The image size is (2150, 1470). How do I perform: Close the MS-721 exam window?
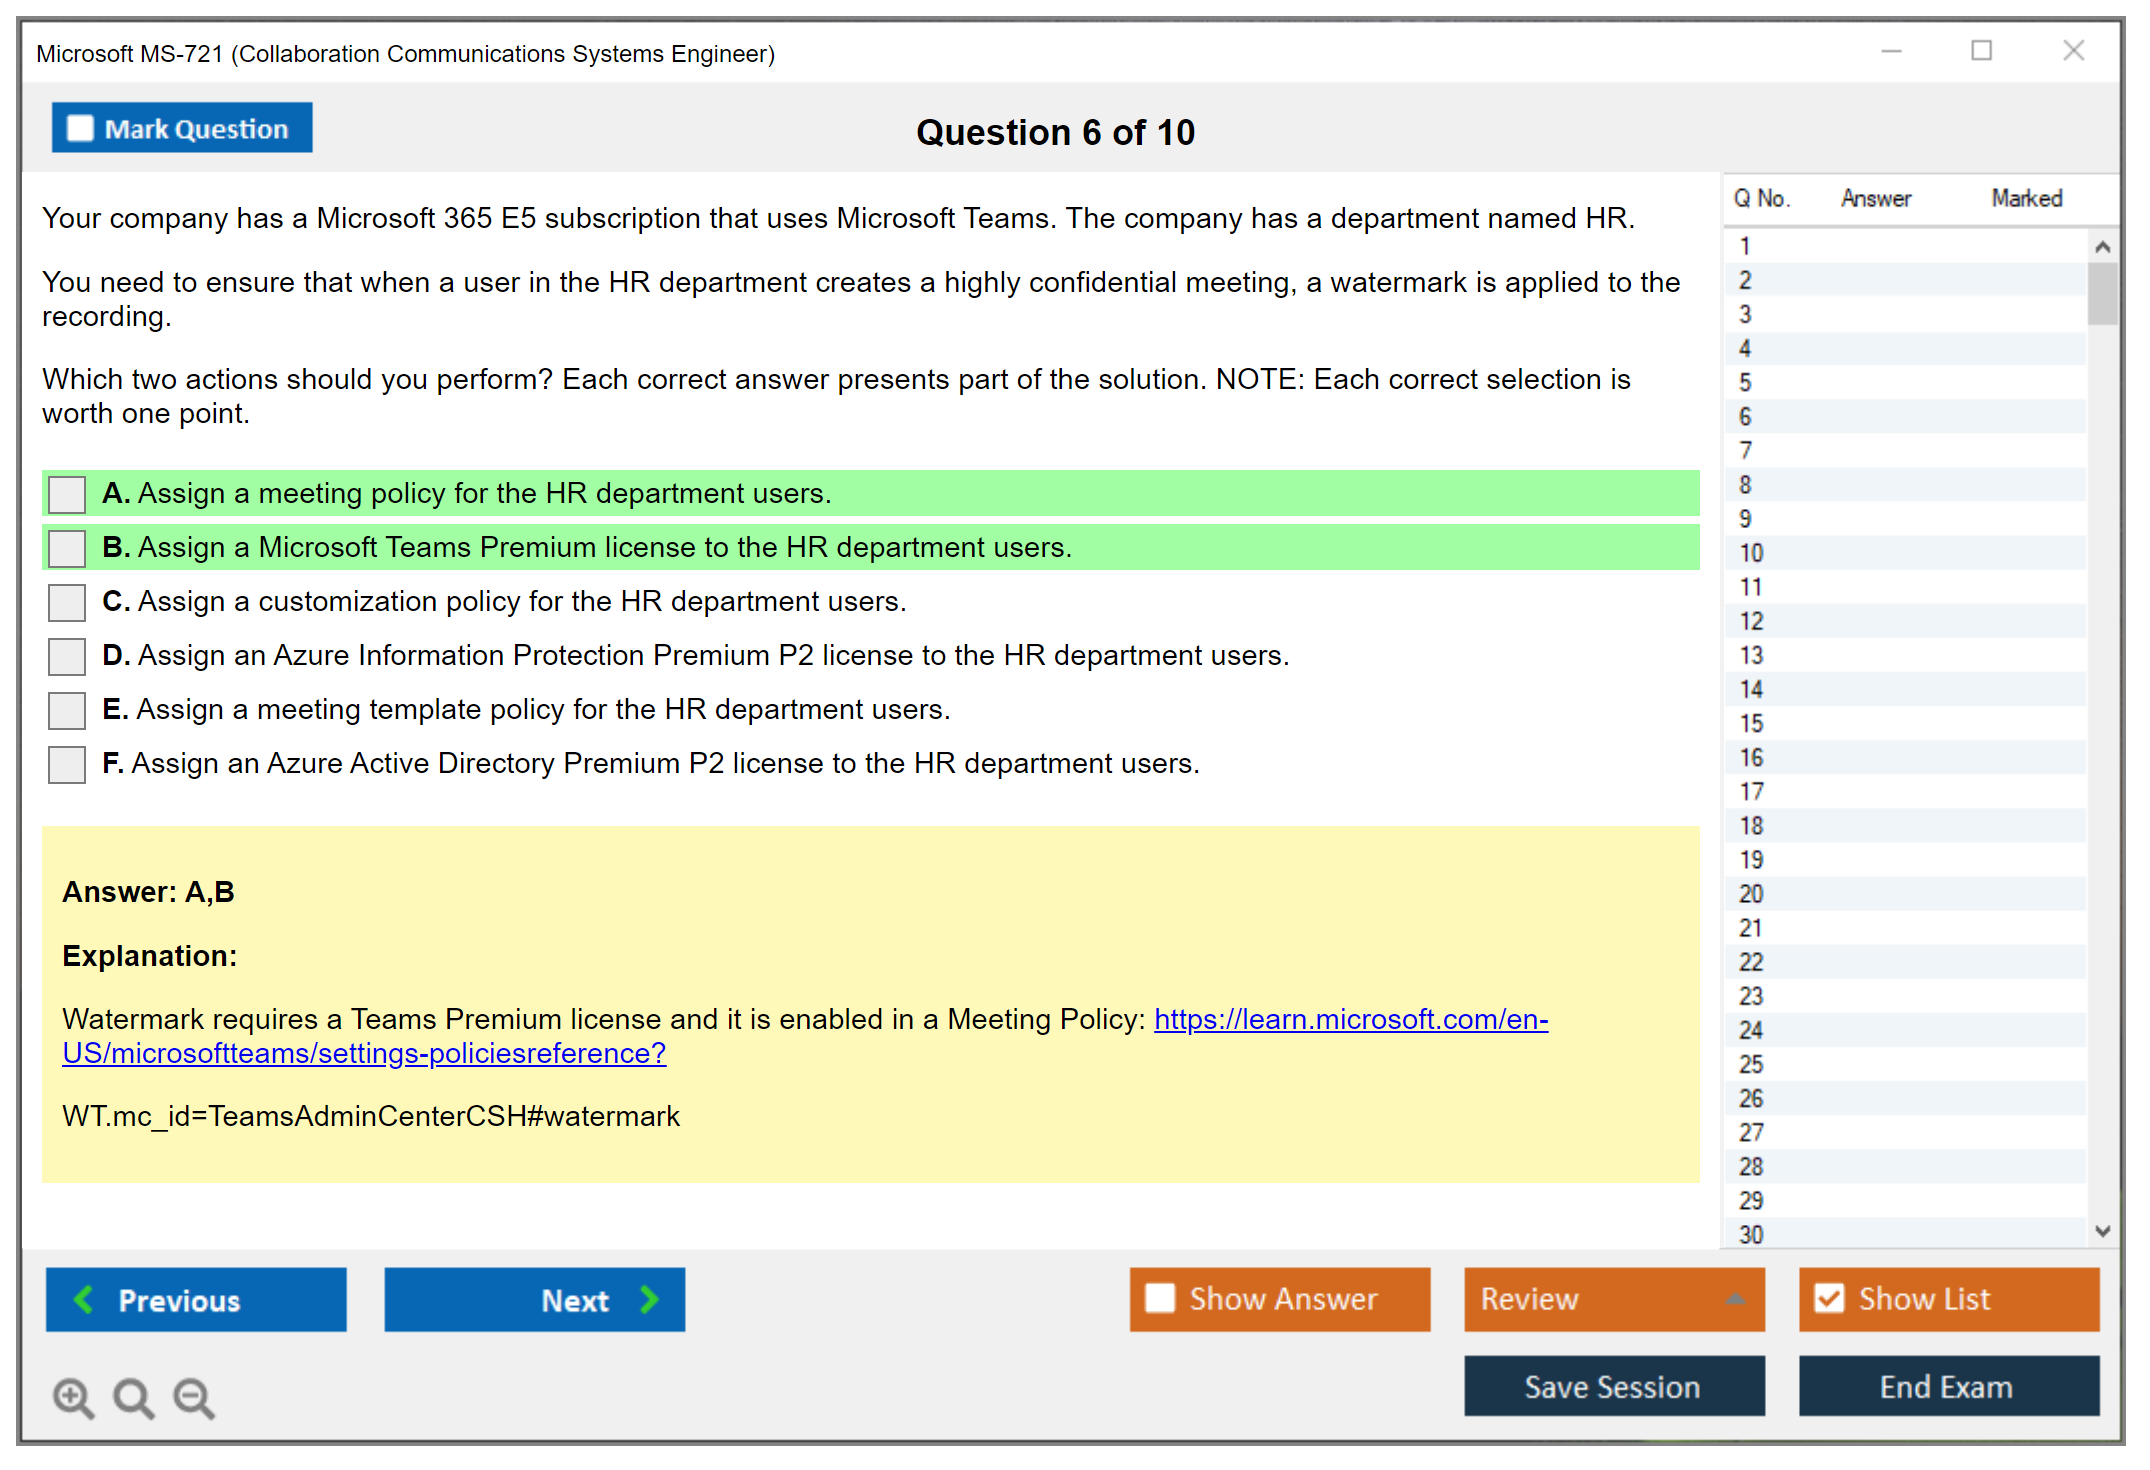[x=2073, y=51]
